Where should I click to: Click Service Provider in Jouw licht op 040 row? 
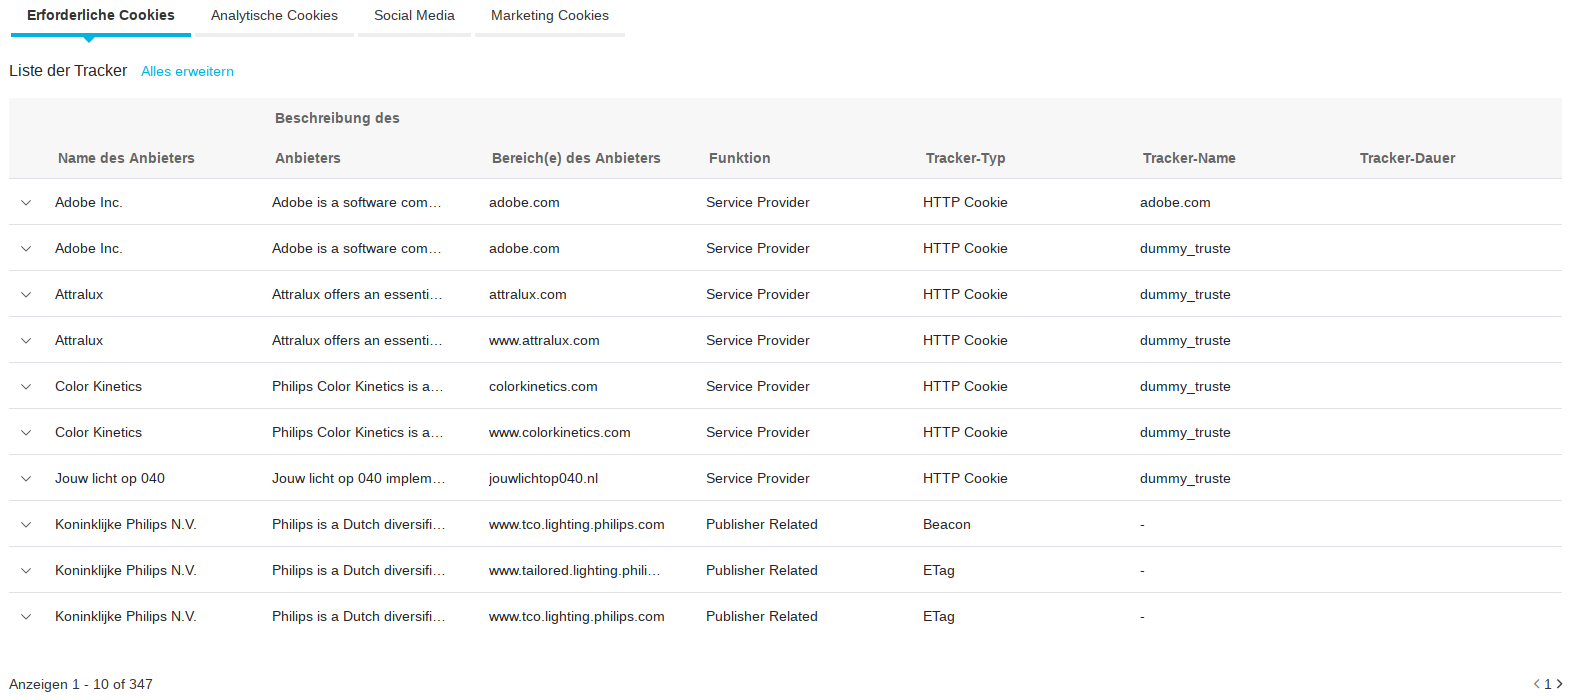758,479
